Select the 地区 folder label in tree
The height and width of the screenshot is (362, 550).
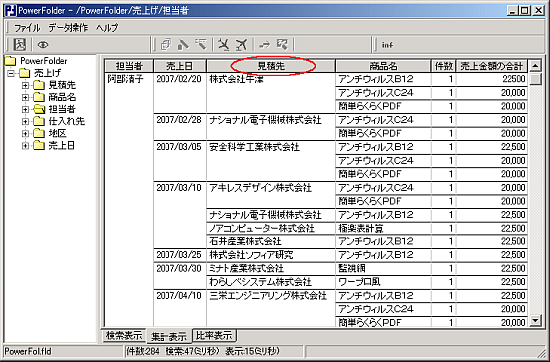58,133
